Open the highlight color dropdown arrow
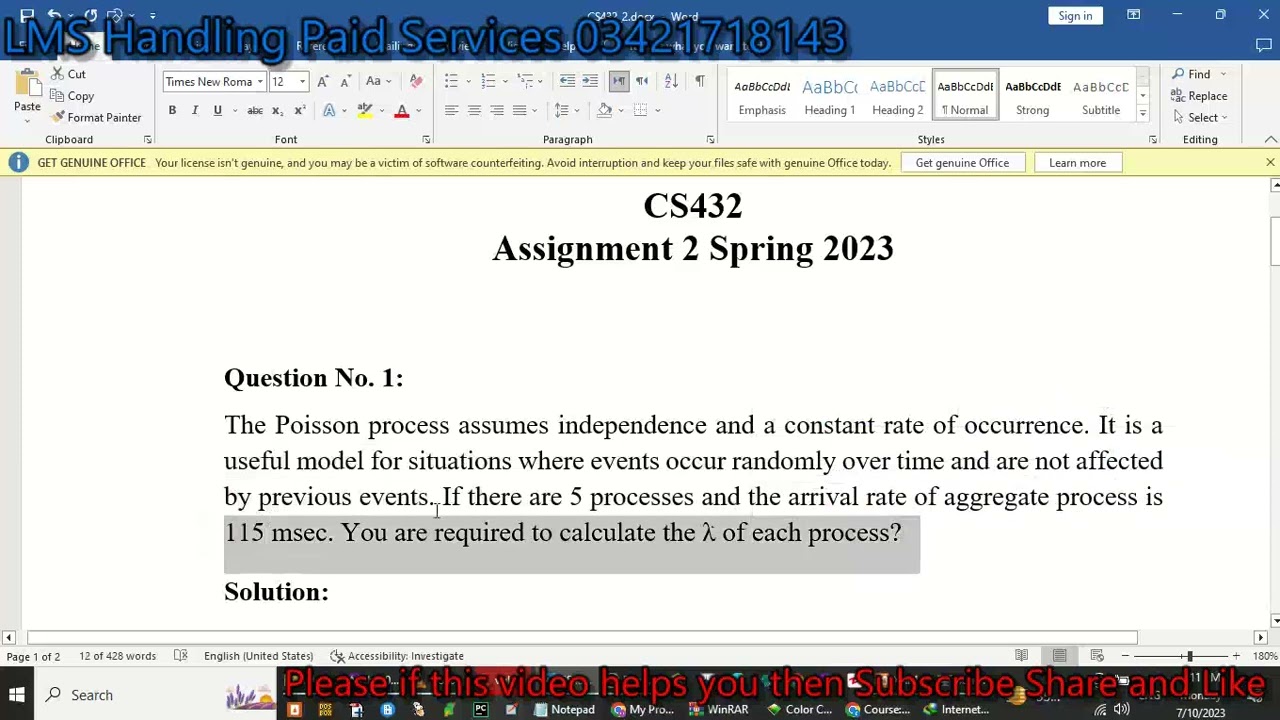The height and width of the screenshot is (720, 1280). coord(381,110)
